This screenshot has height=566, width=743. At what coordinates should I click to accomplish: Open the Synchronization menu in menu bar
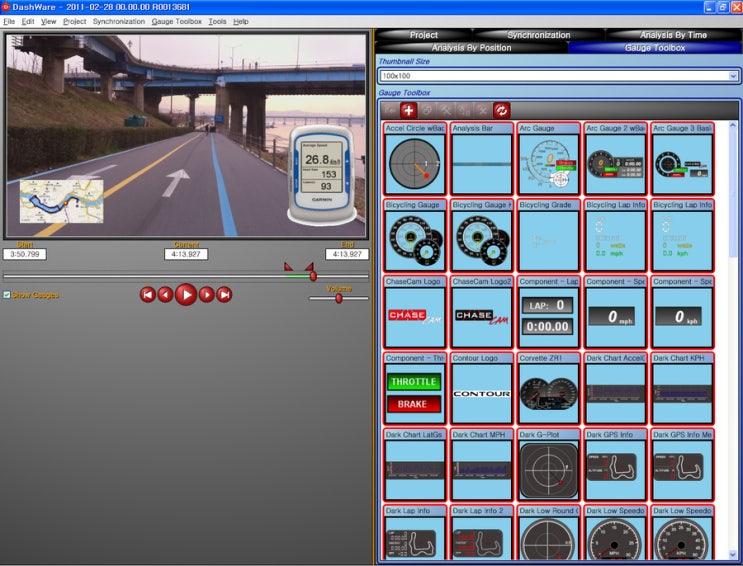(x=118, y=21)
